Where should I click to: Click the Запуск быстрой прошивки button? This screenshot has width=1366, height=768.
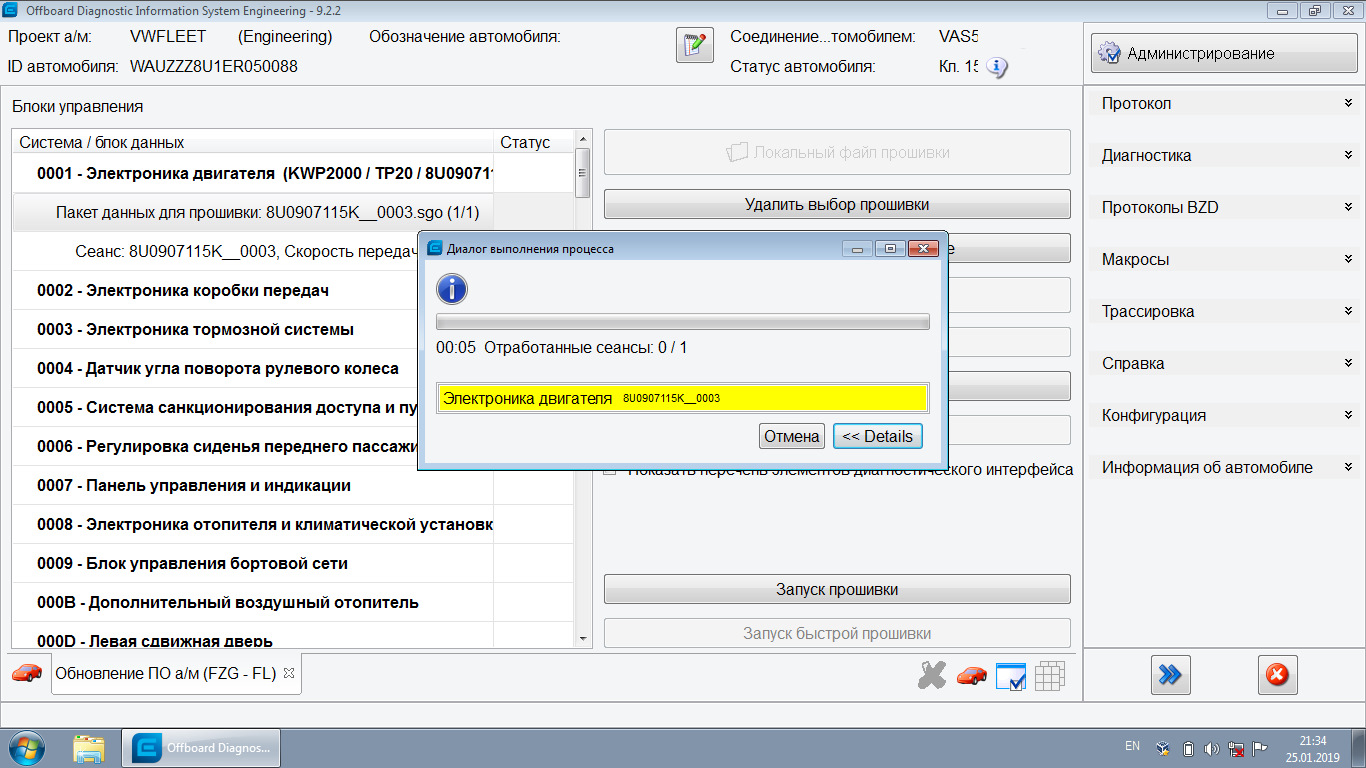point(837,633)
